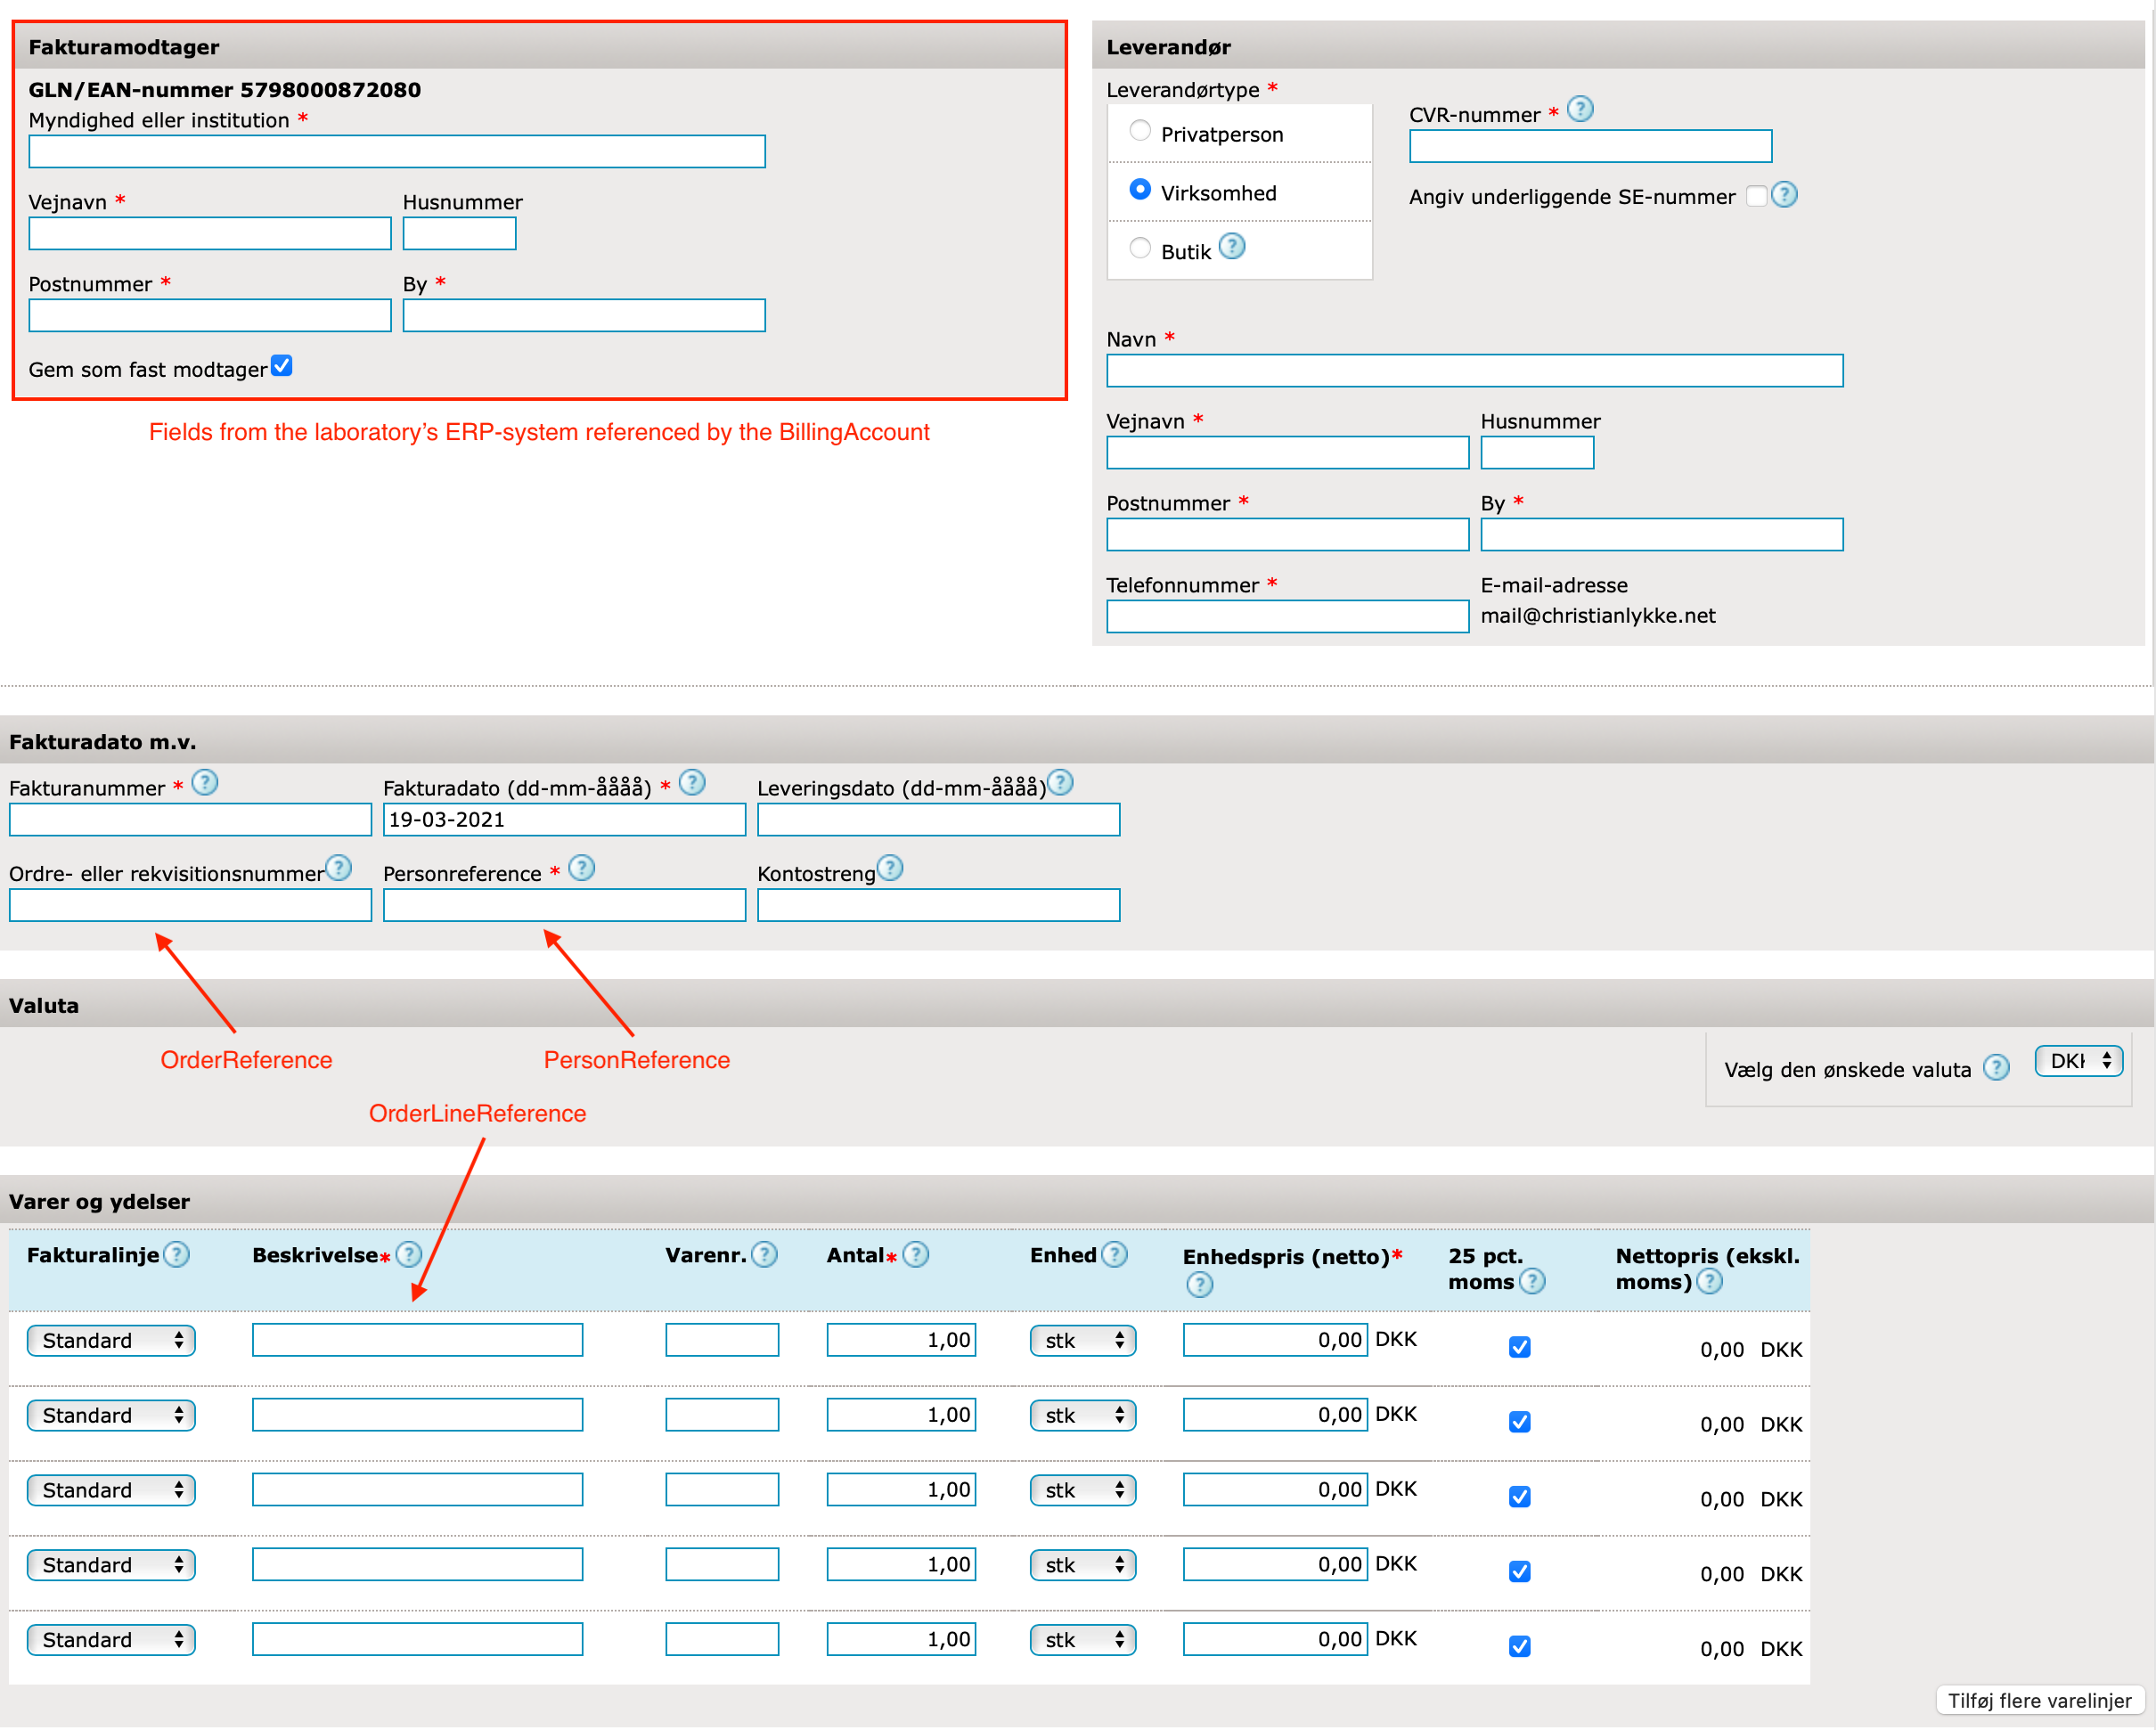The width and height of the screenshot is (2156, 1730).
Task: Click Leverandør Postnummer input field
Action: 1288,535
